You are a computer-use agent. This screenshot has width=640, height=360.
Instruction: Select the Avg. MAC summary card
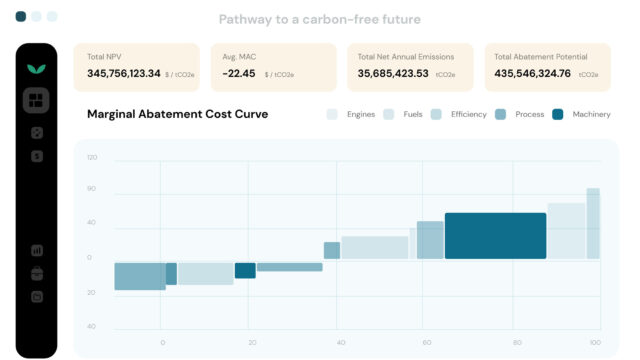[x=274, y=67]
